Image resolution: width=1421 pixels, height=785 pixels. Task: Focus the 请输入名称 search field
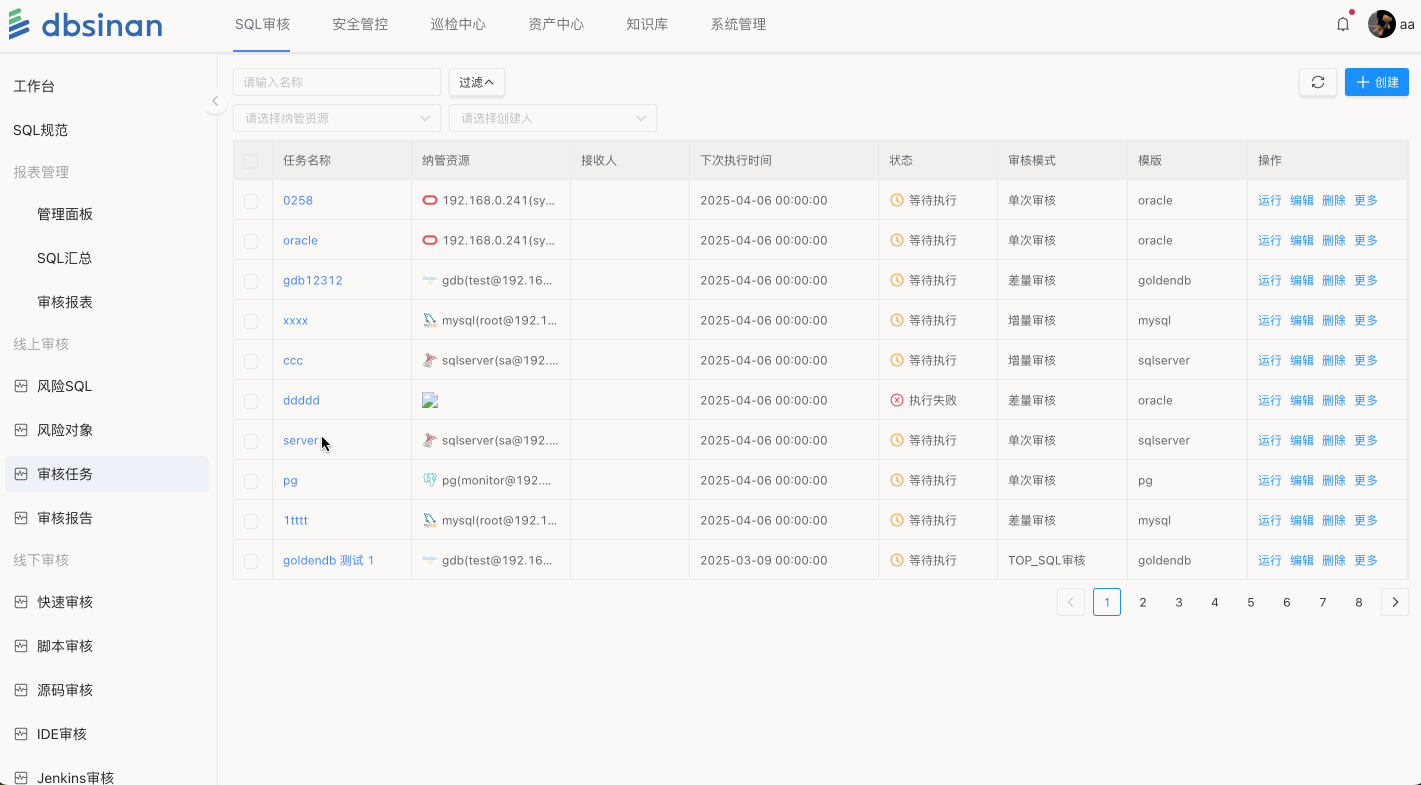(x=336, y=82)
